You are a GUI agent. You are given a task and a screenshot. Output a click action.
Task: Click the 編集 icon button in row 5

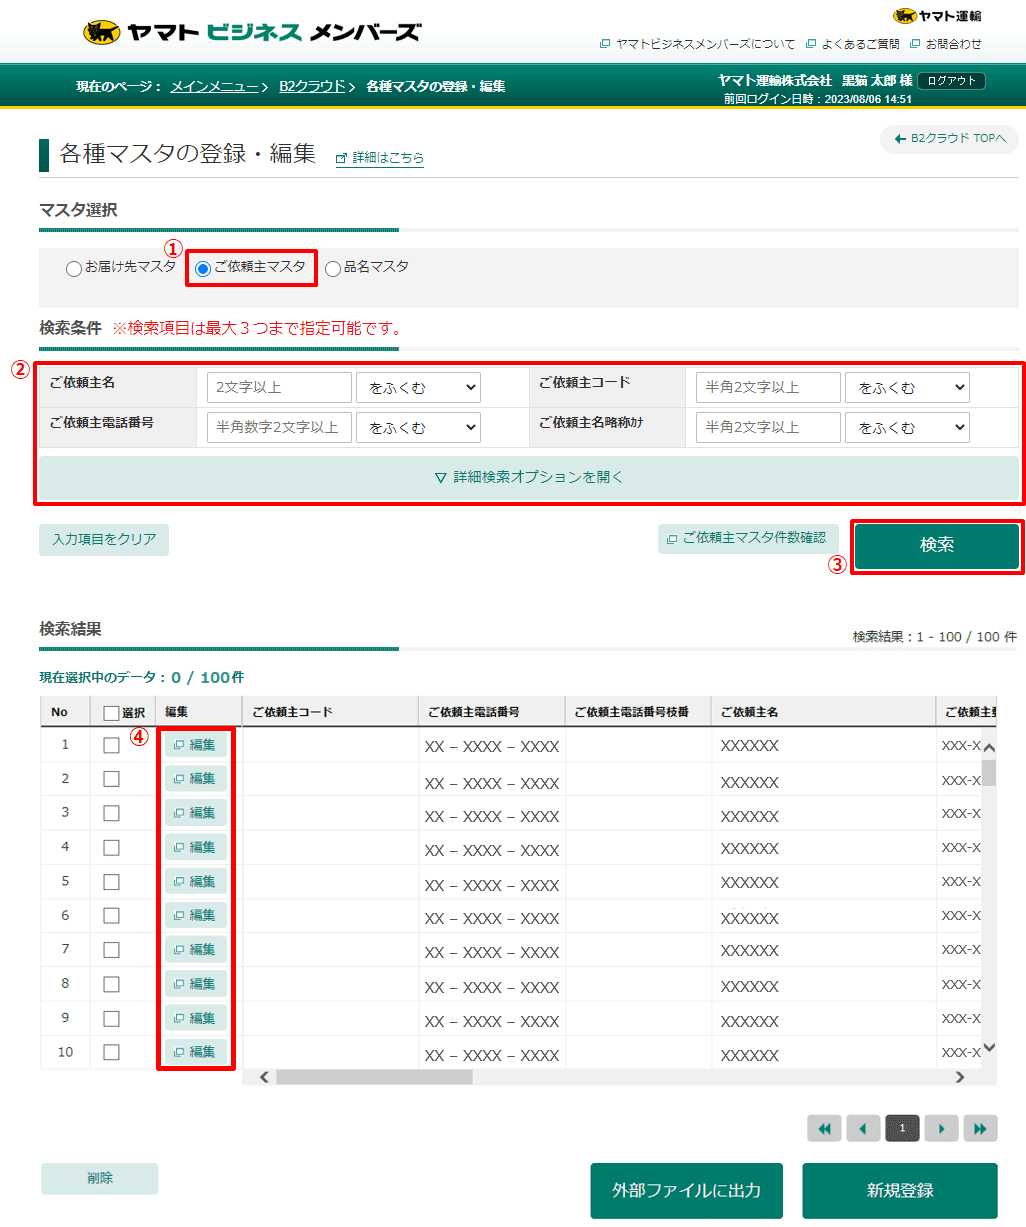click(x=195, y=881)
